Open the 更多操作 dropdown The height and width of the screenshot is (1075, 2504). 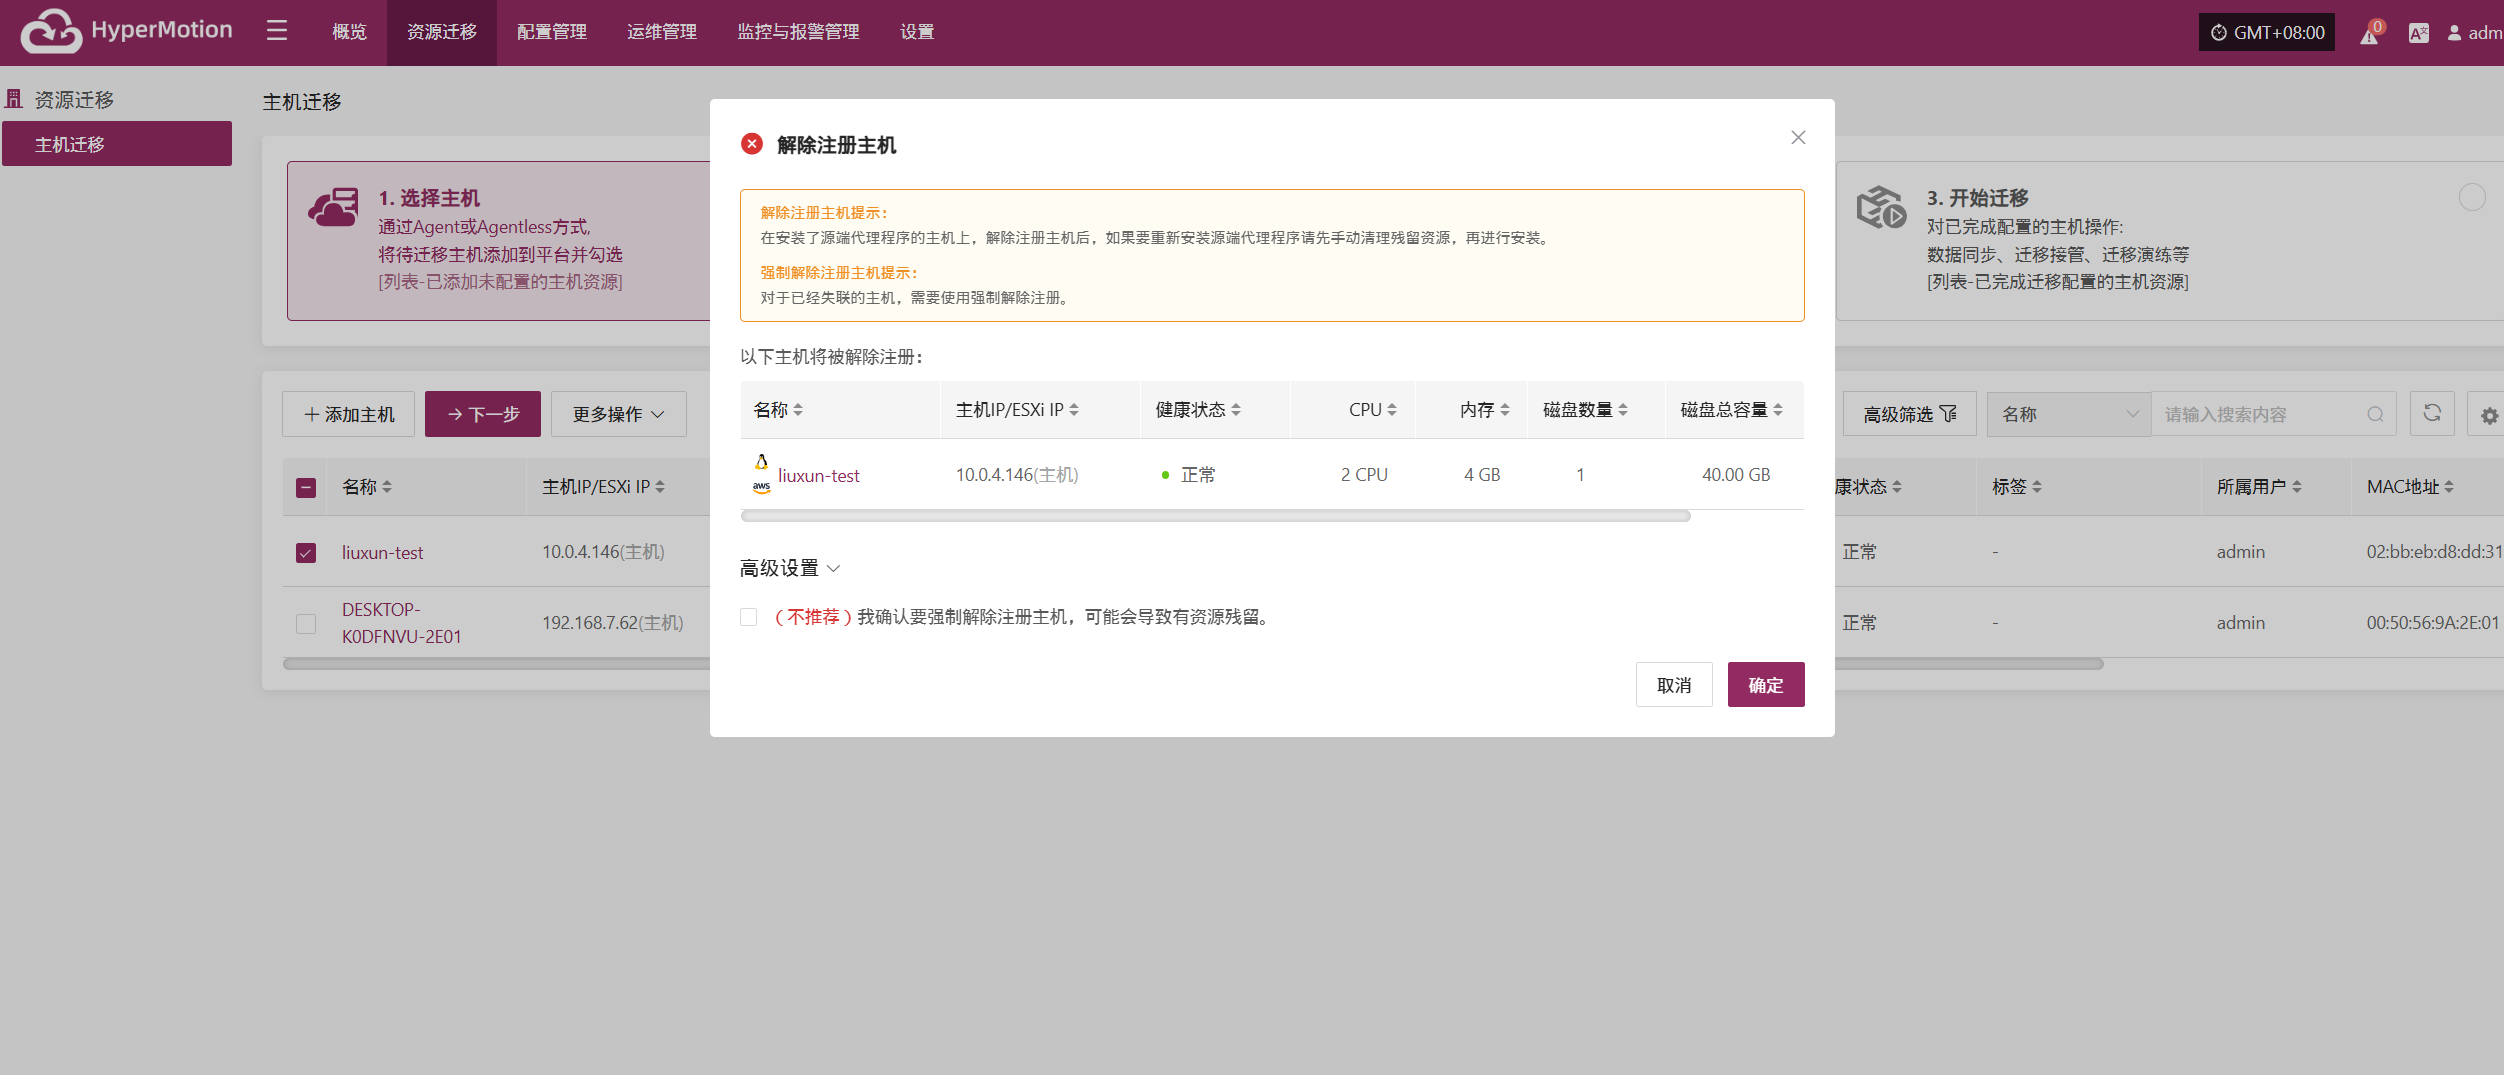tap(618, 414)
